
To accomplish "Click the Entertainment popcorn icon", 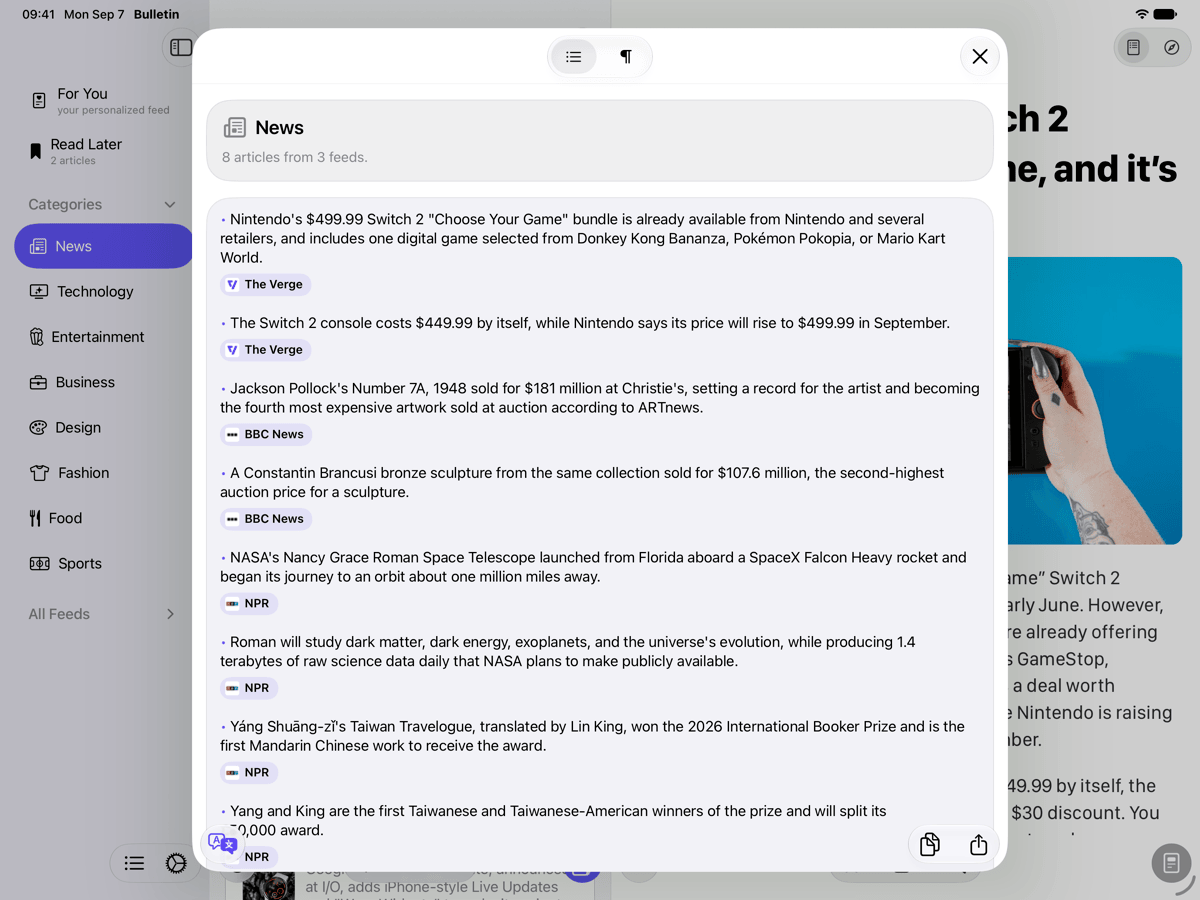I will (x=37, y=337).
